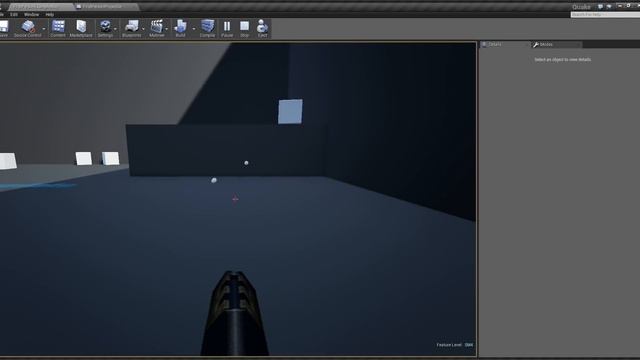Open Source Control from the toolbar

pyautogui.click(x=27, y=29)
